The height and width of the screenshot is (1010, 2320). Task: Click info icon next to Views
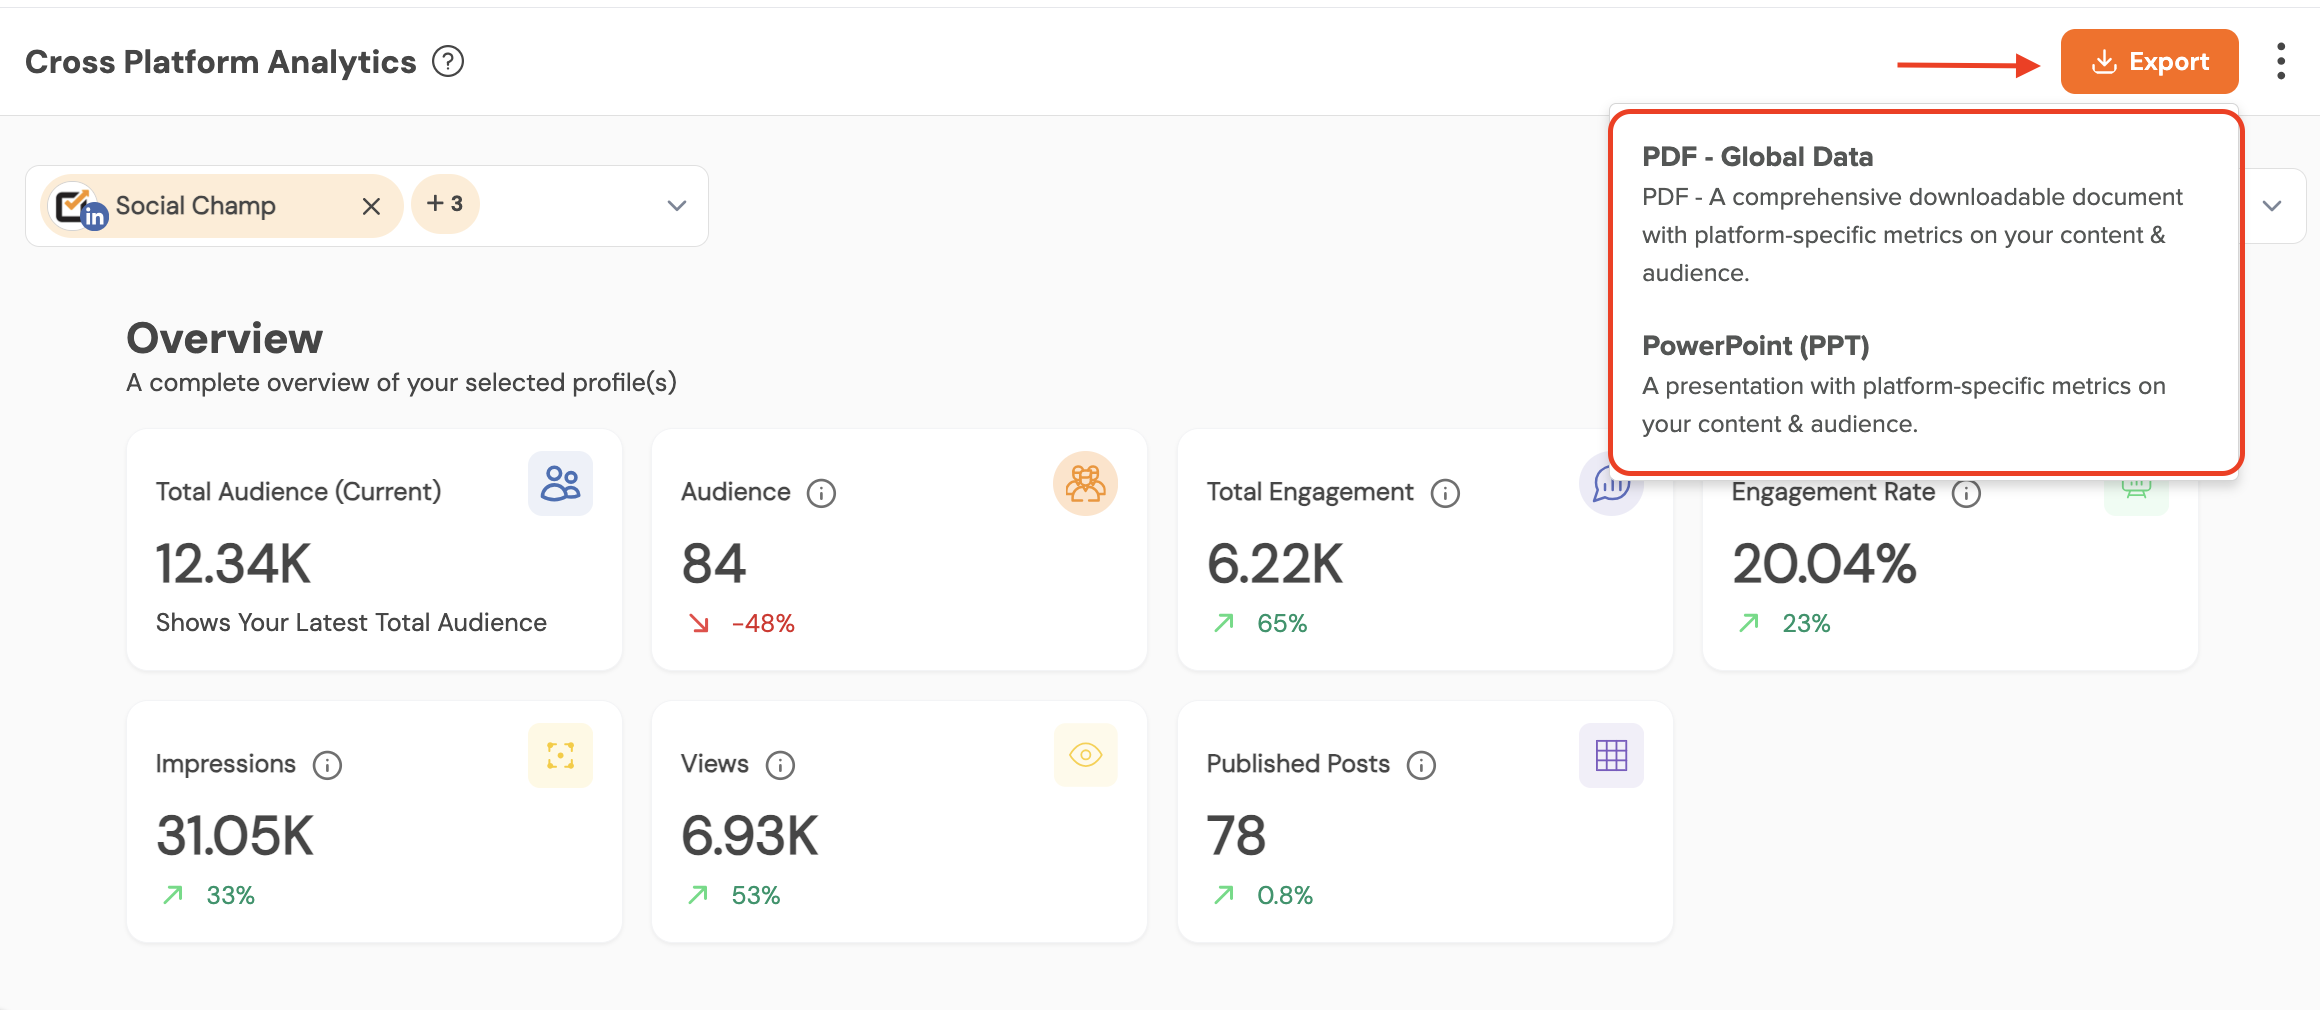tap(780, 765)
